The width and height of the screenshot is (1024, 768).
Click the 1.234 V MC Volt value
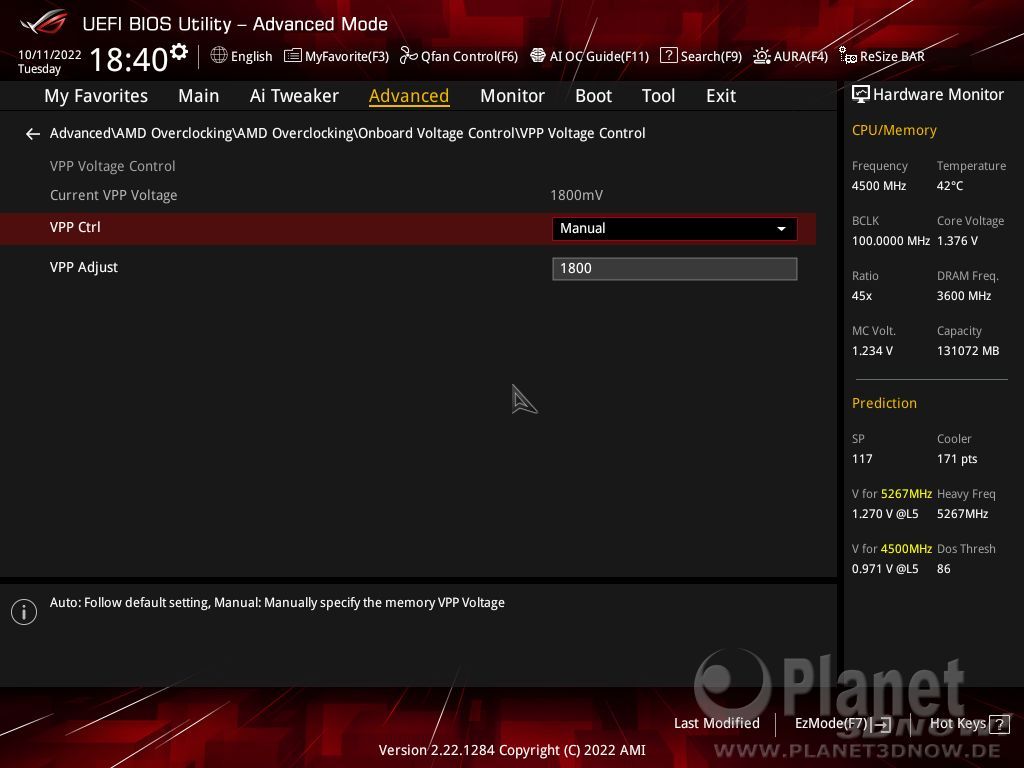point(872,351)
